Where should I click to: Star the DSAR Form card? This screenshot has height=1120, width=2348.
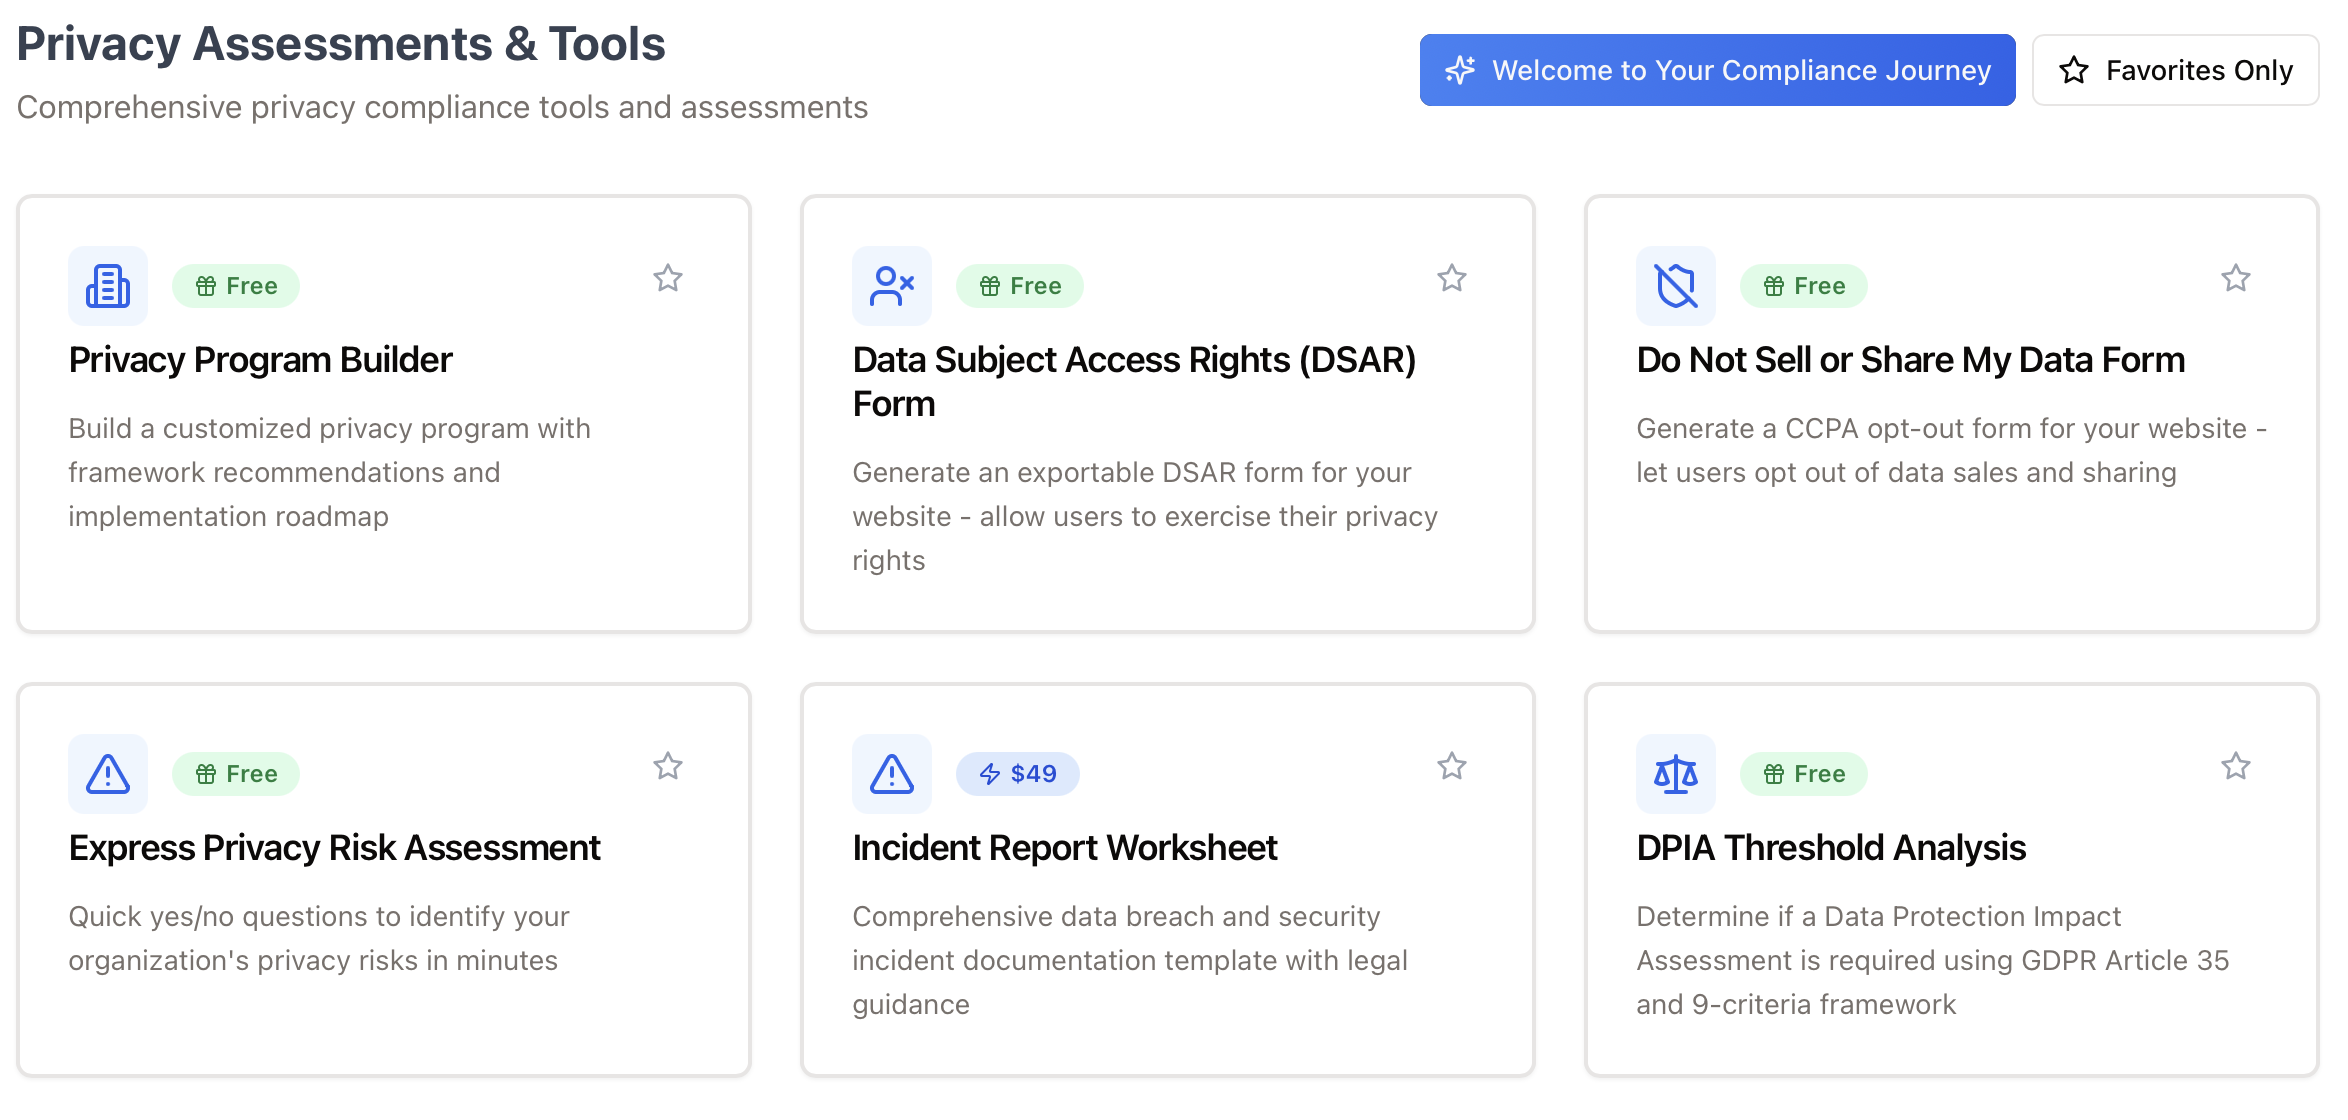click(1452, 278)
